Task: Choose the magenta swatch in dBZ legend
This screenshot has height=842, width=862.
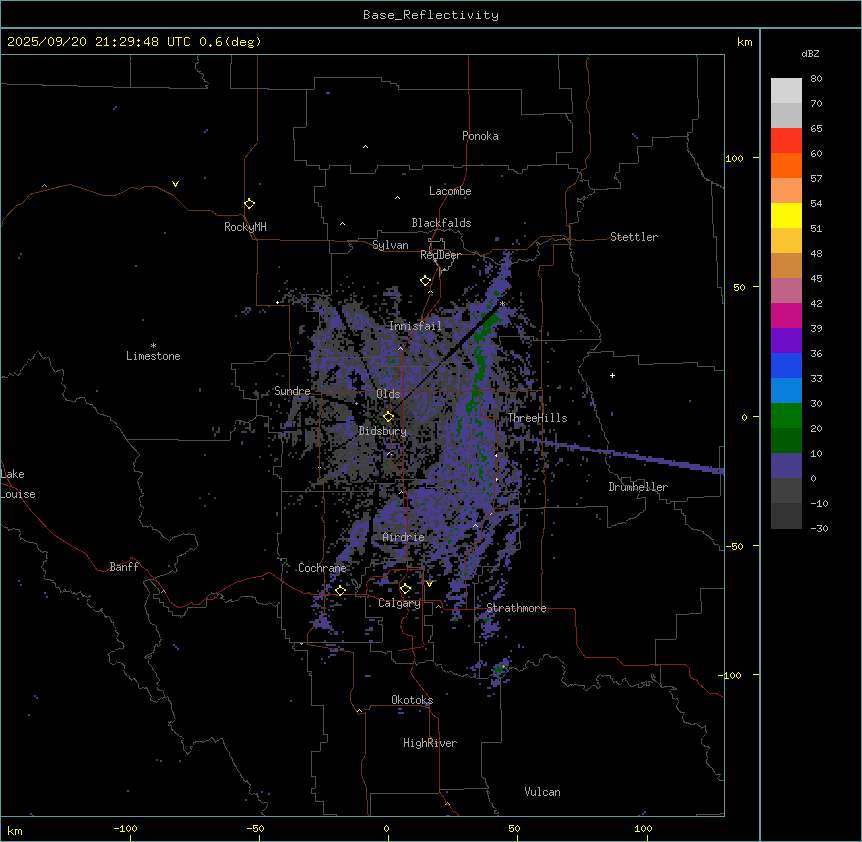Action: coord(786,316)
